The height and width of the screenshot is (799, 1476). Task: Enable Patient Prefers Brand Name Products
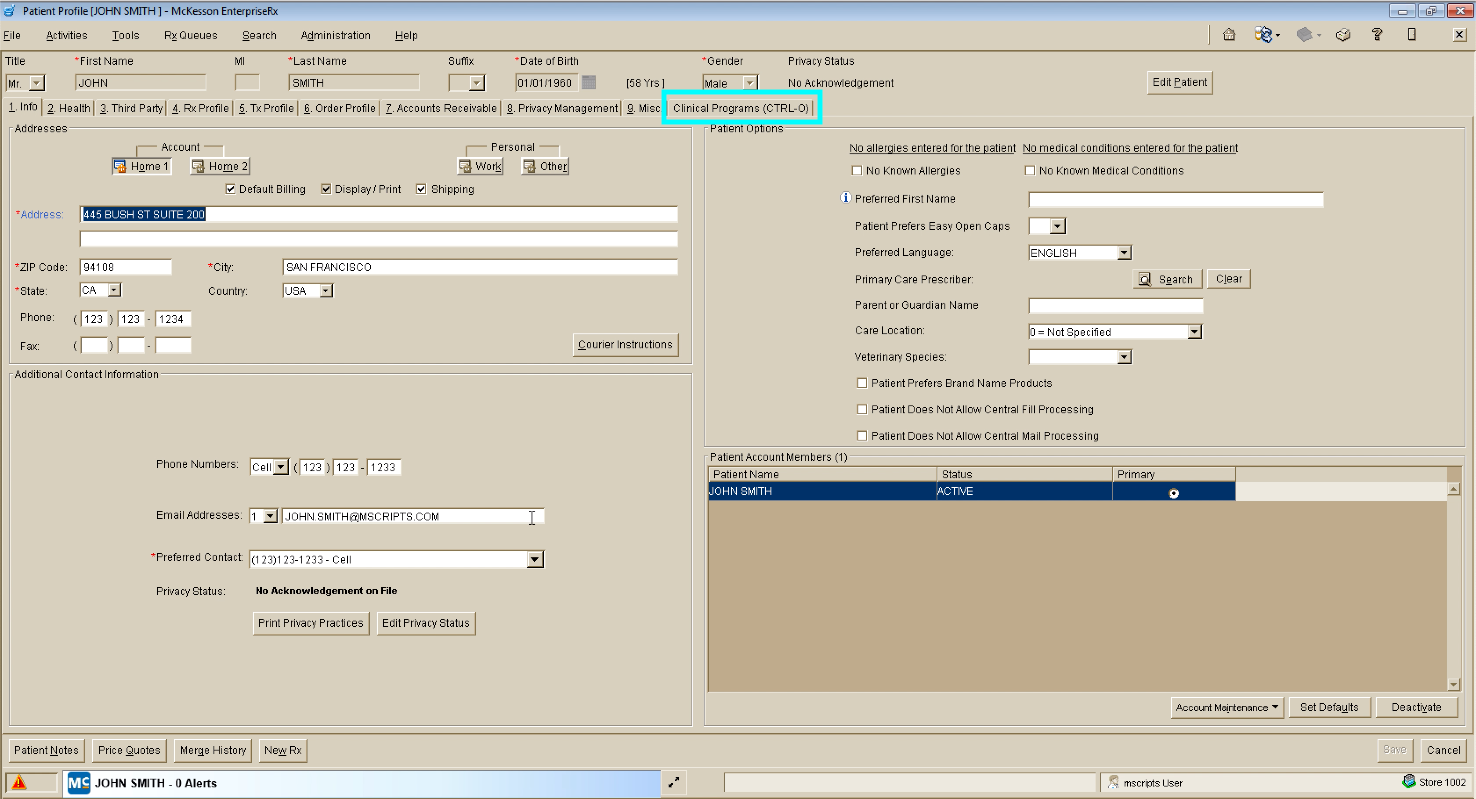pyautogui.click(x=862, y=383)
